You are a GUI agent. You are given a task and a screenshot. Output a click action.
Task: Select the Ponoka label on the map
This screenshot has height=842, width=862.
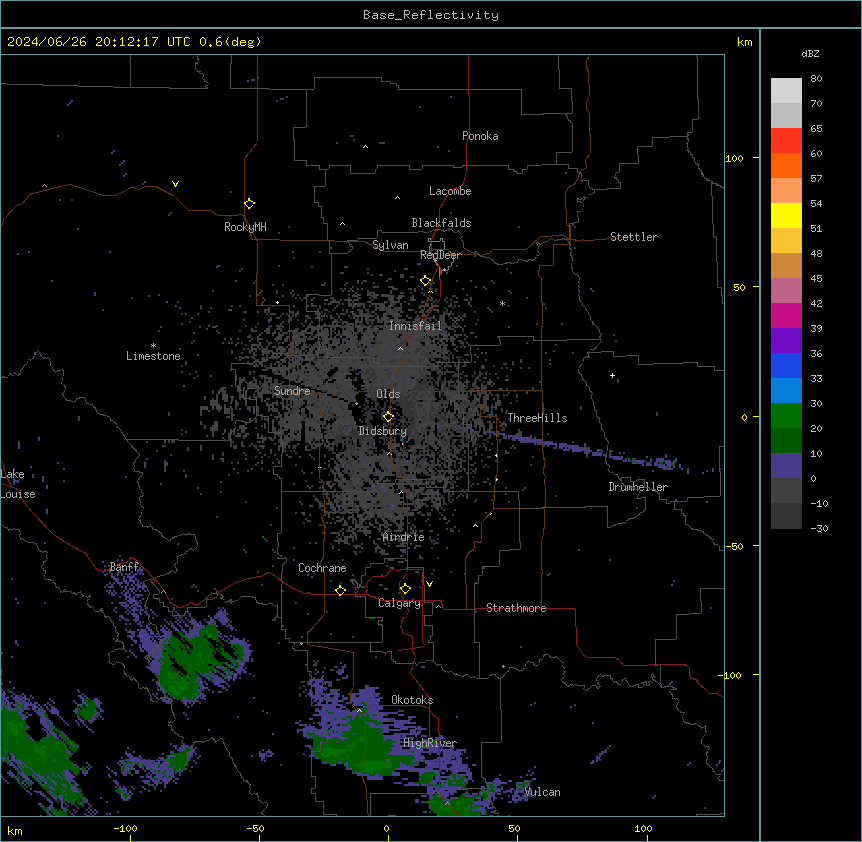pos(480,136)
